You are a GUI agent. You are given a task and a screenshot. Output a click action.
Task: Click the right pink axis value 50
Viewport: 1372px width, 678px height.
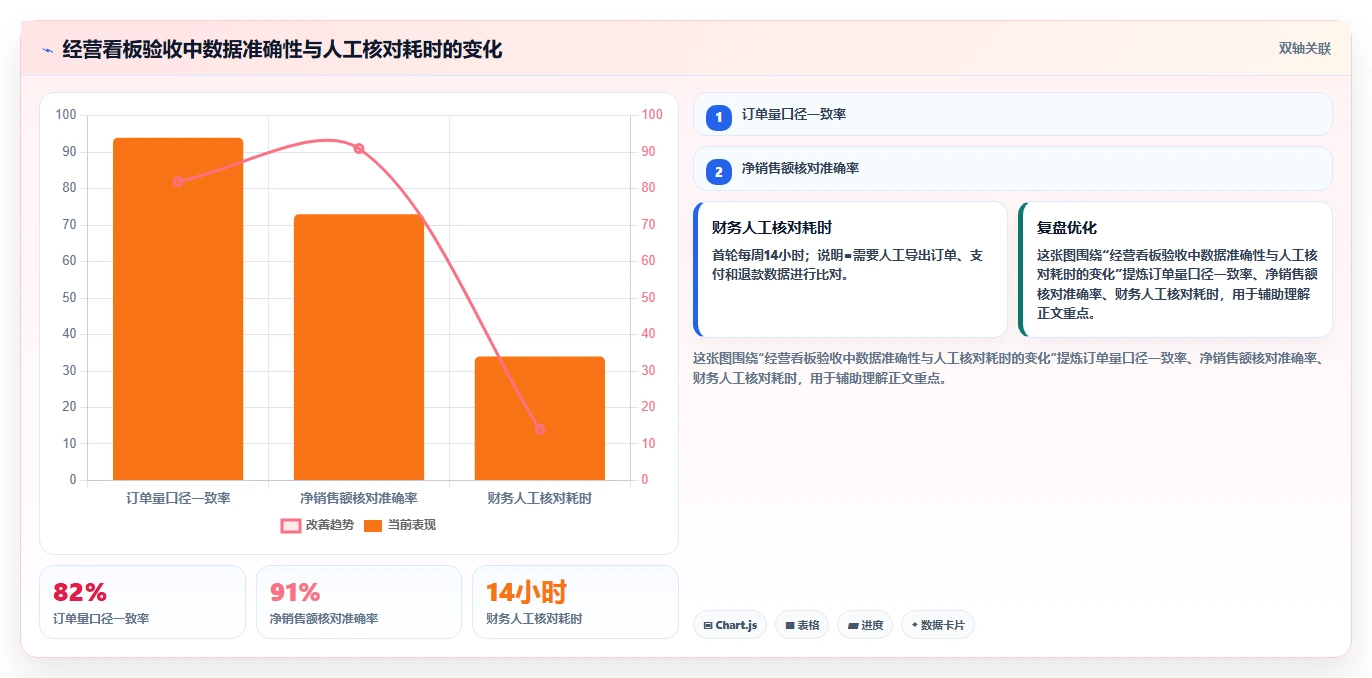[x=648, y=298]
